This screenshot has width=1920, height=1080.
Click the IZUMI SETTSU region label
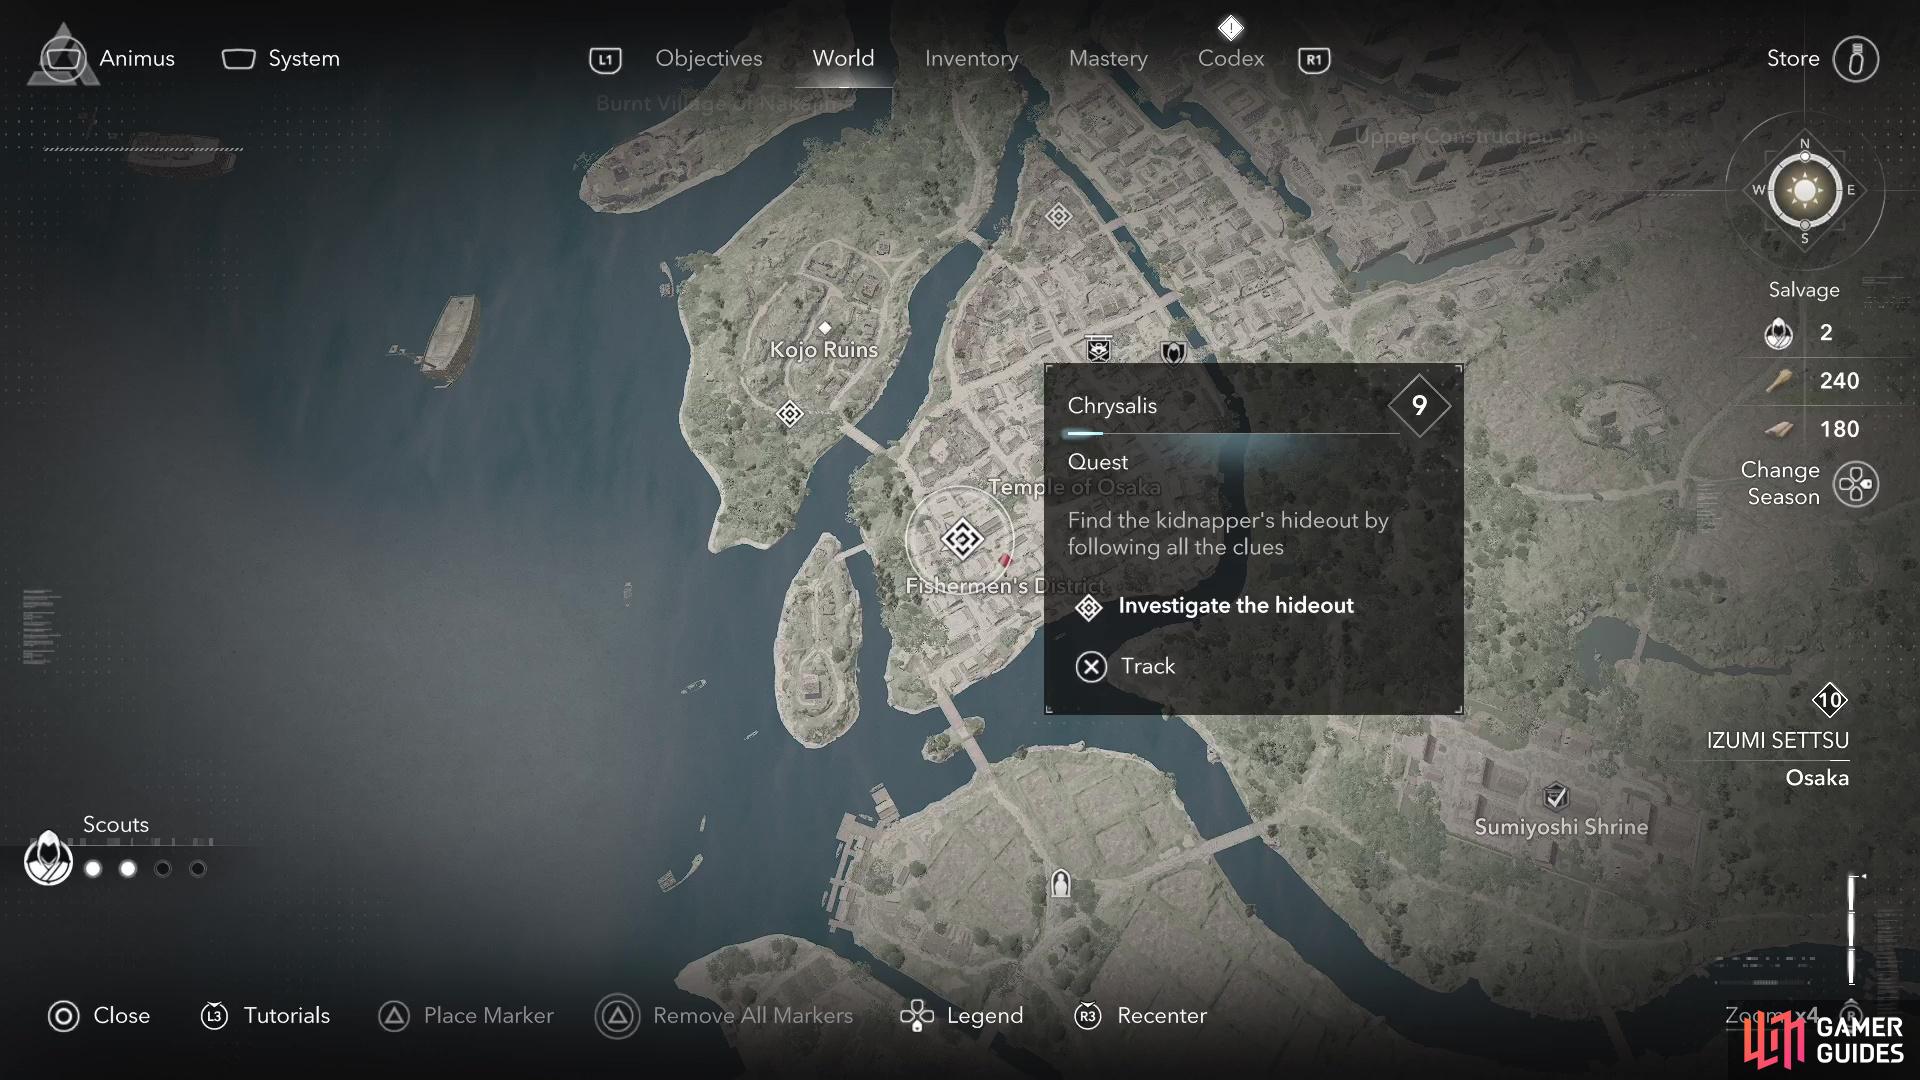[x=1777, y=741]
